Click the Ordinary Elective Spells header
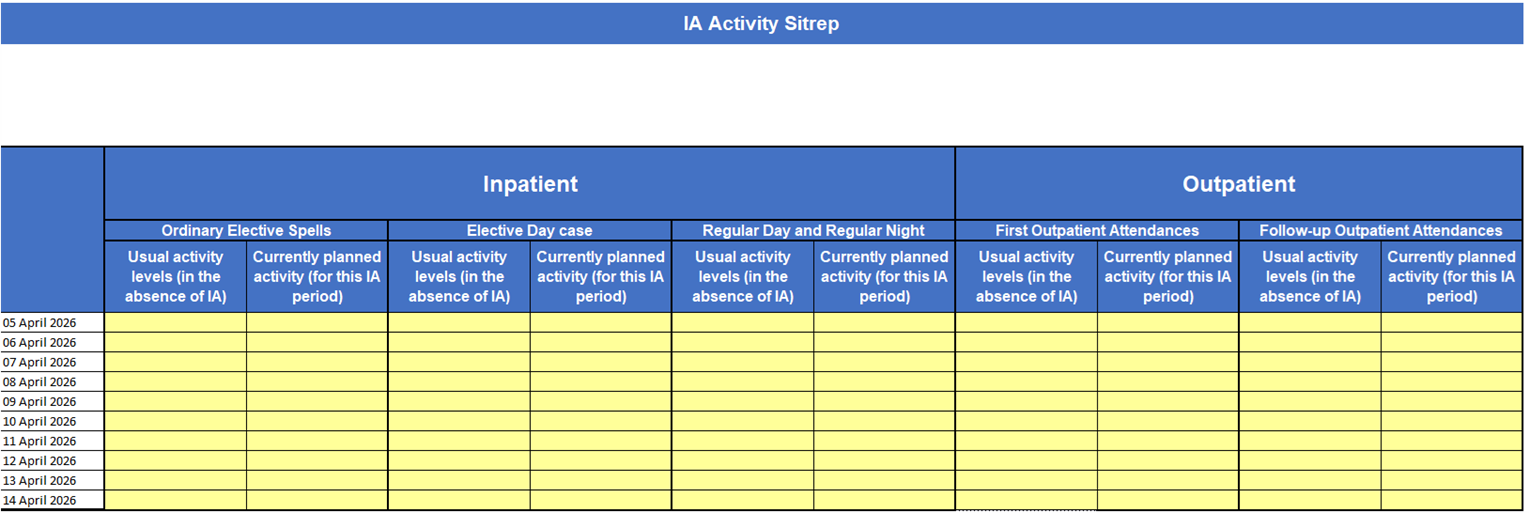1529x513 pixels. click(x=246, y=231)
